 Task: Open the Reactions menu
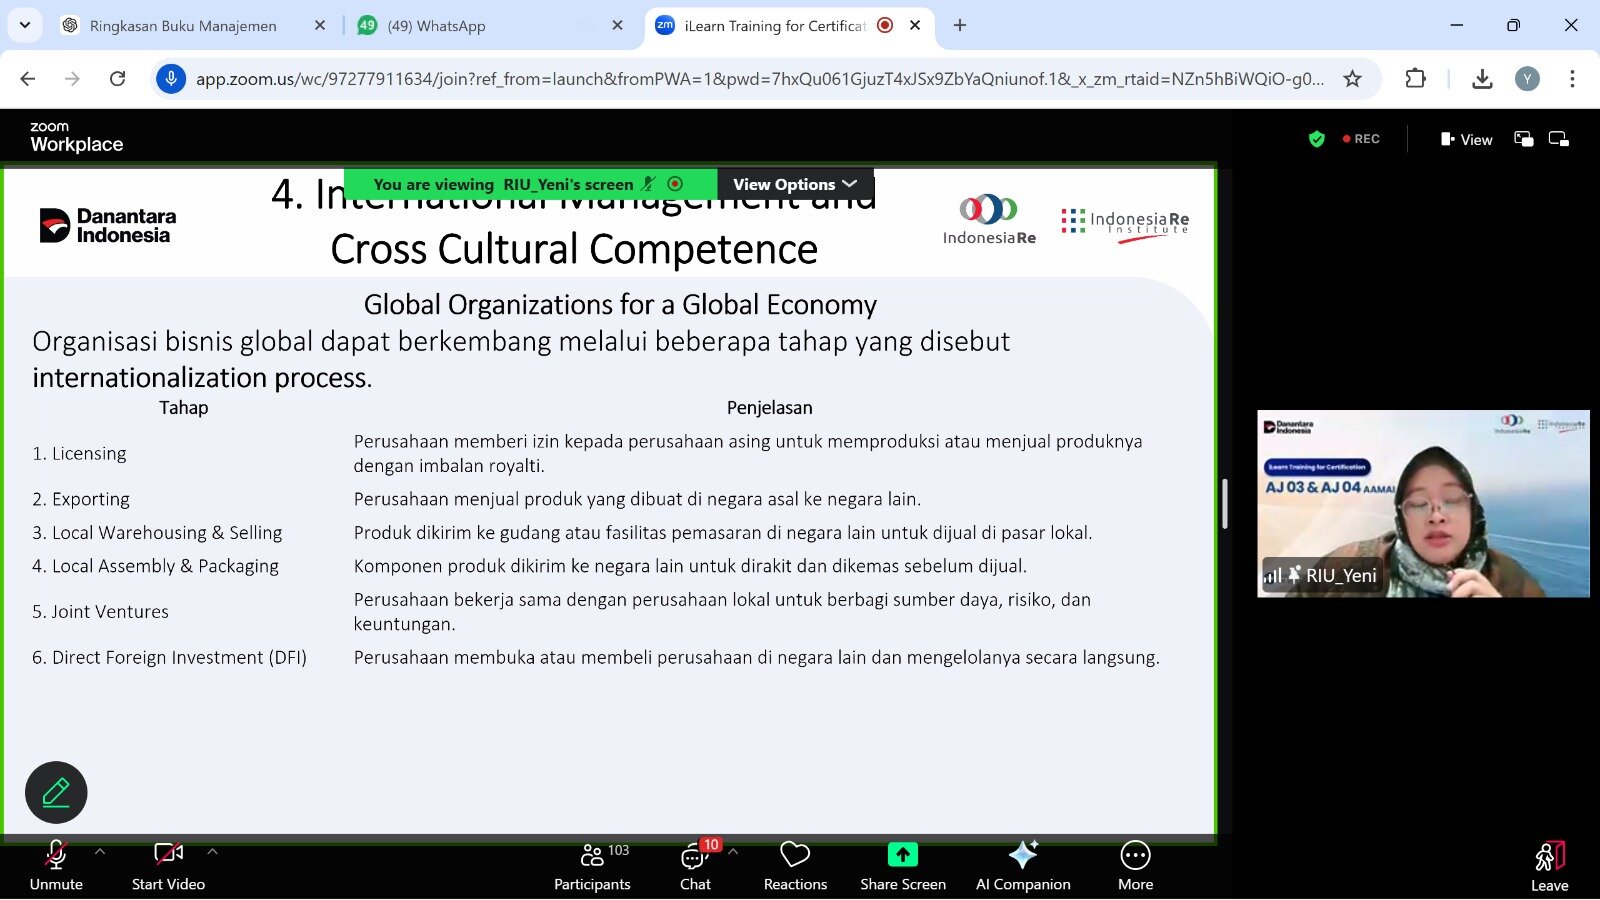pyautogui.click(x=795, y=866)
